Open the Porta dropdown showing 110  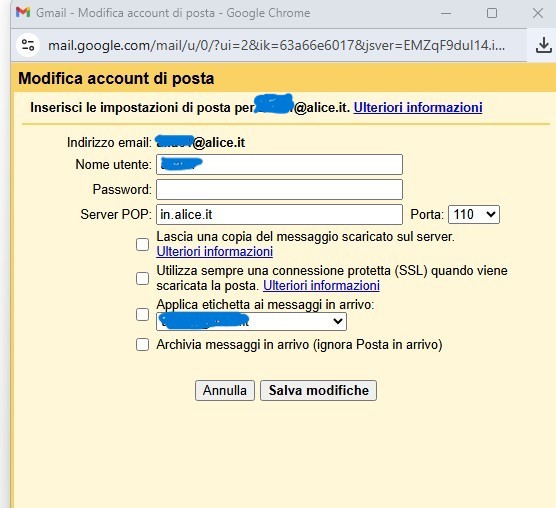[474, 214]
